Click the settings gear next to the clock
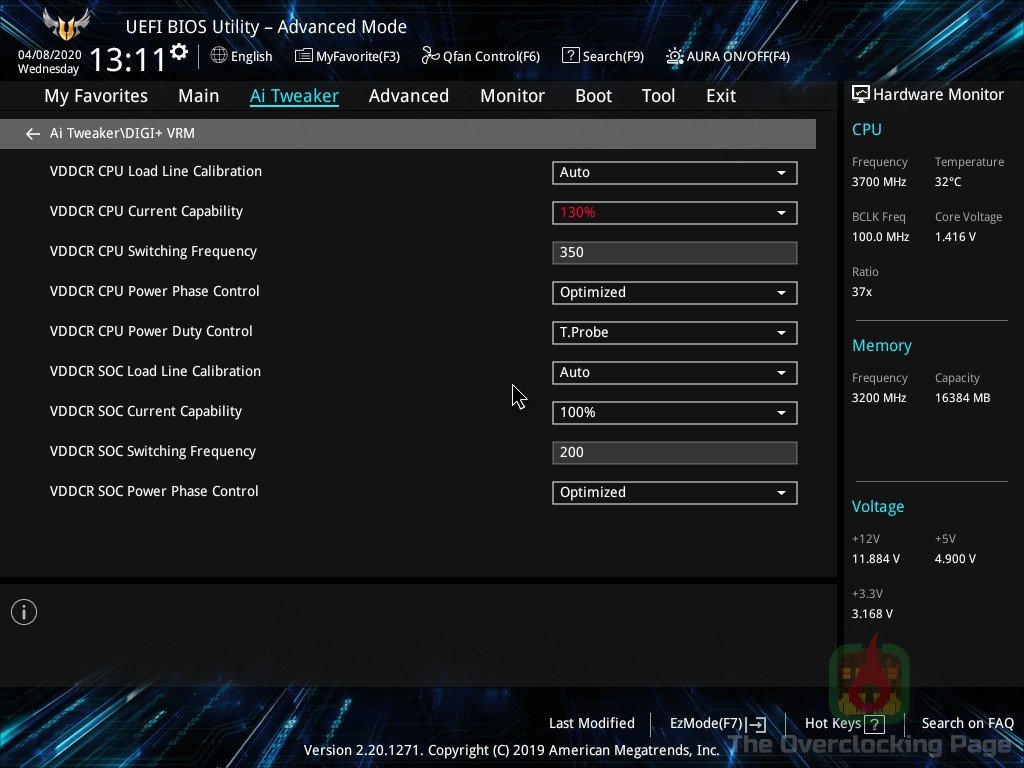Screen dimensions: 1024x768 coord(179,52)
